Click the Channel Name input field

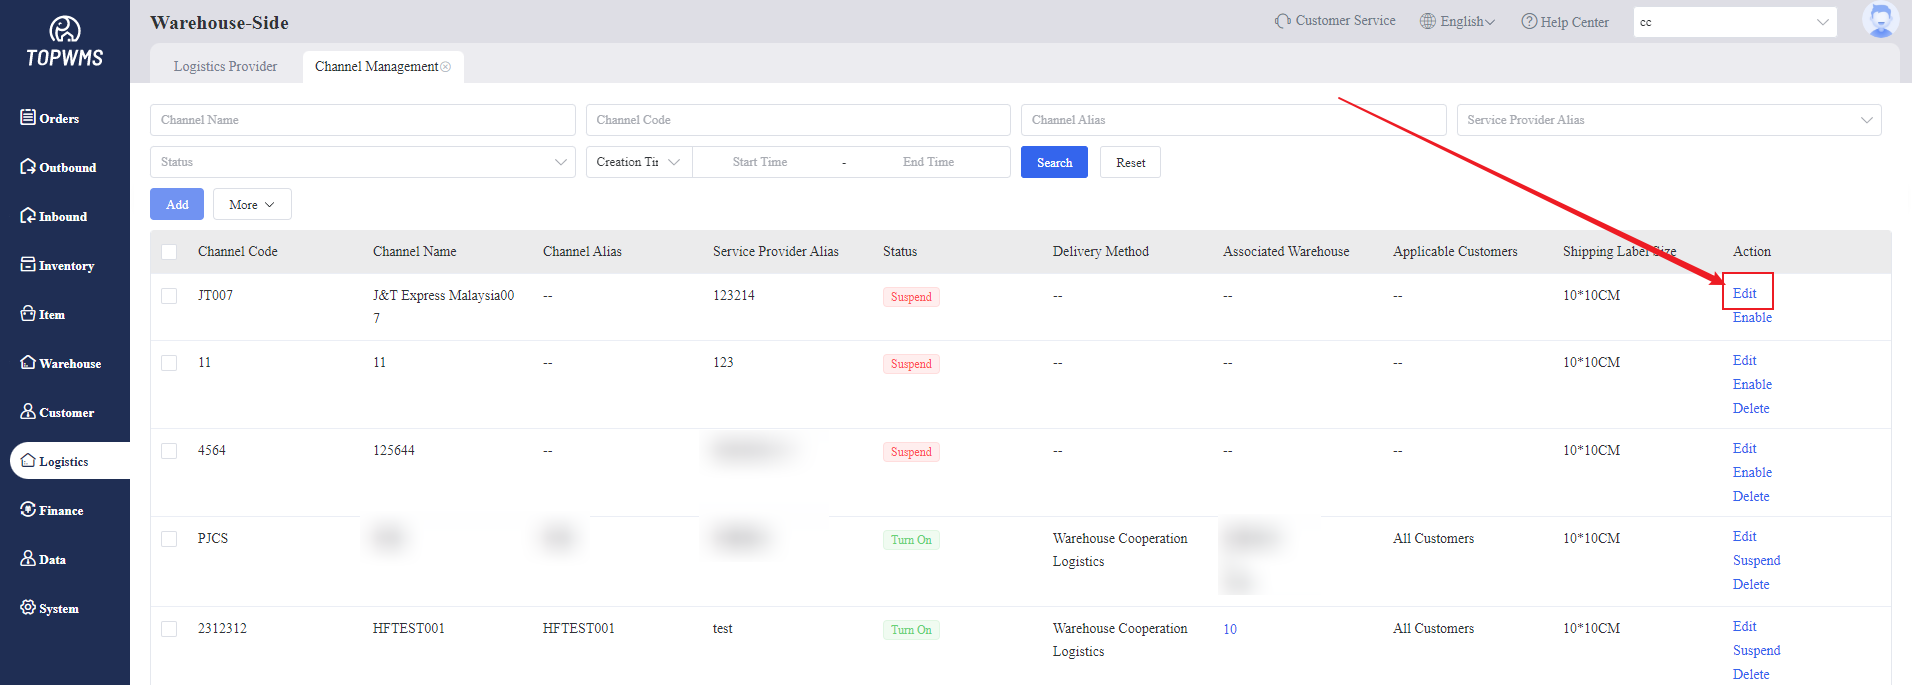[x=362, y=120]
